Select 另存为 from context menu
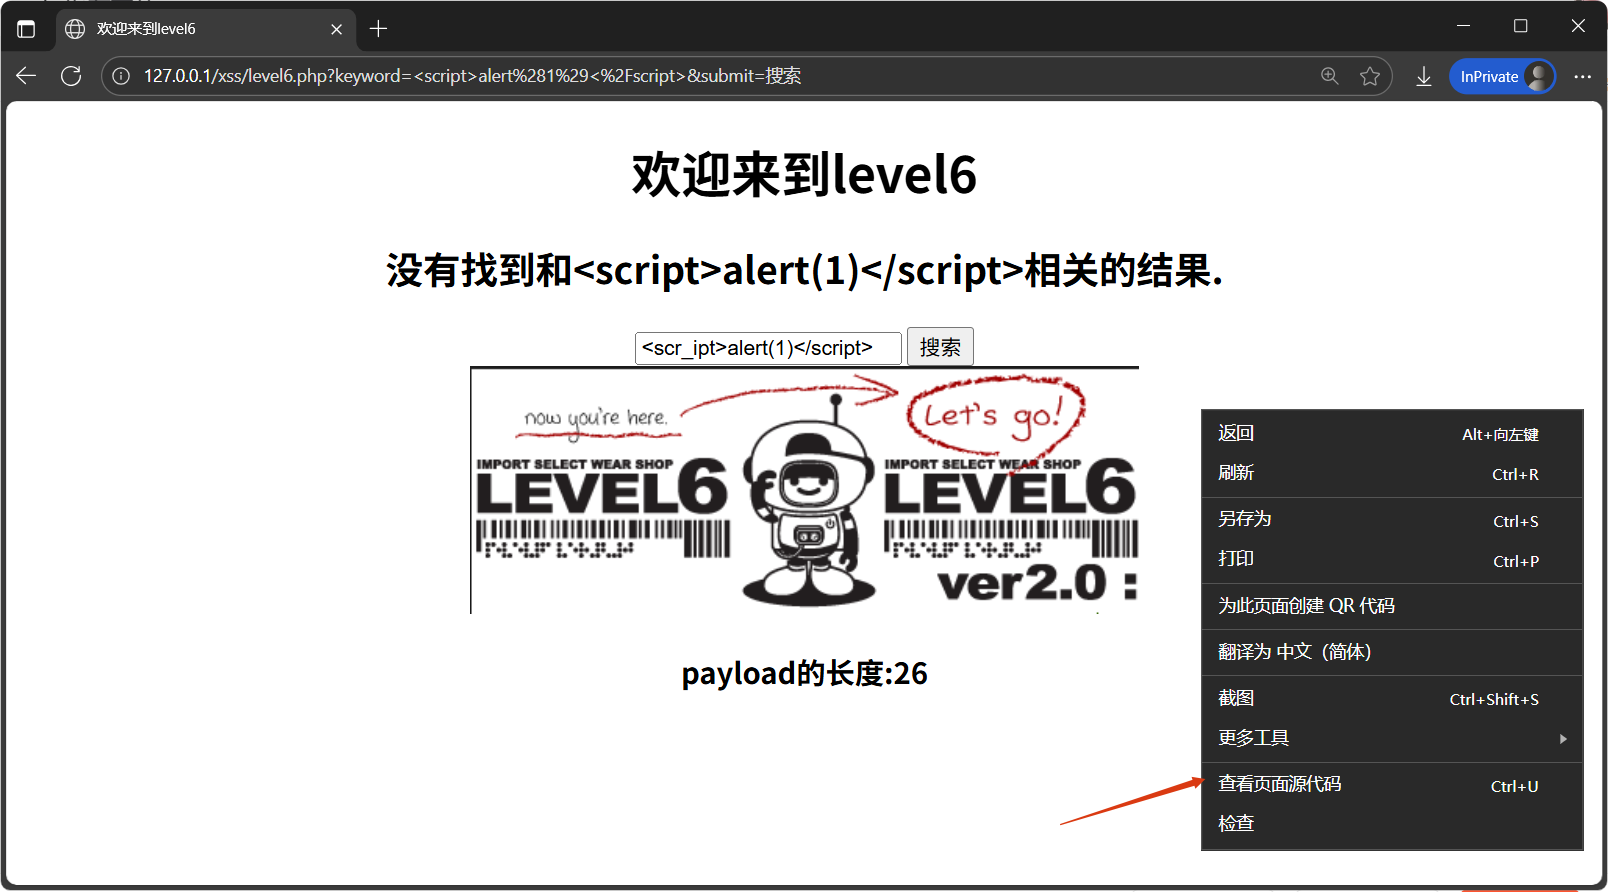 [1392, 520]
